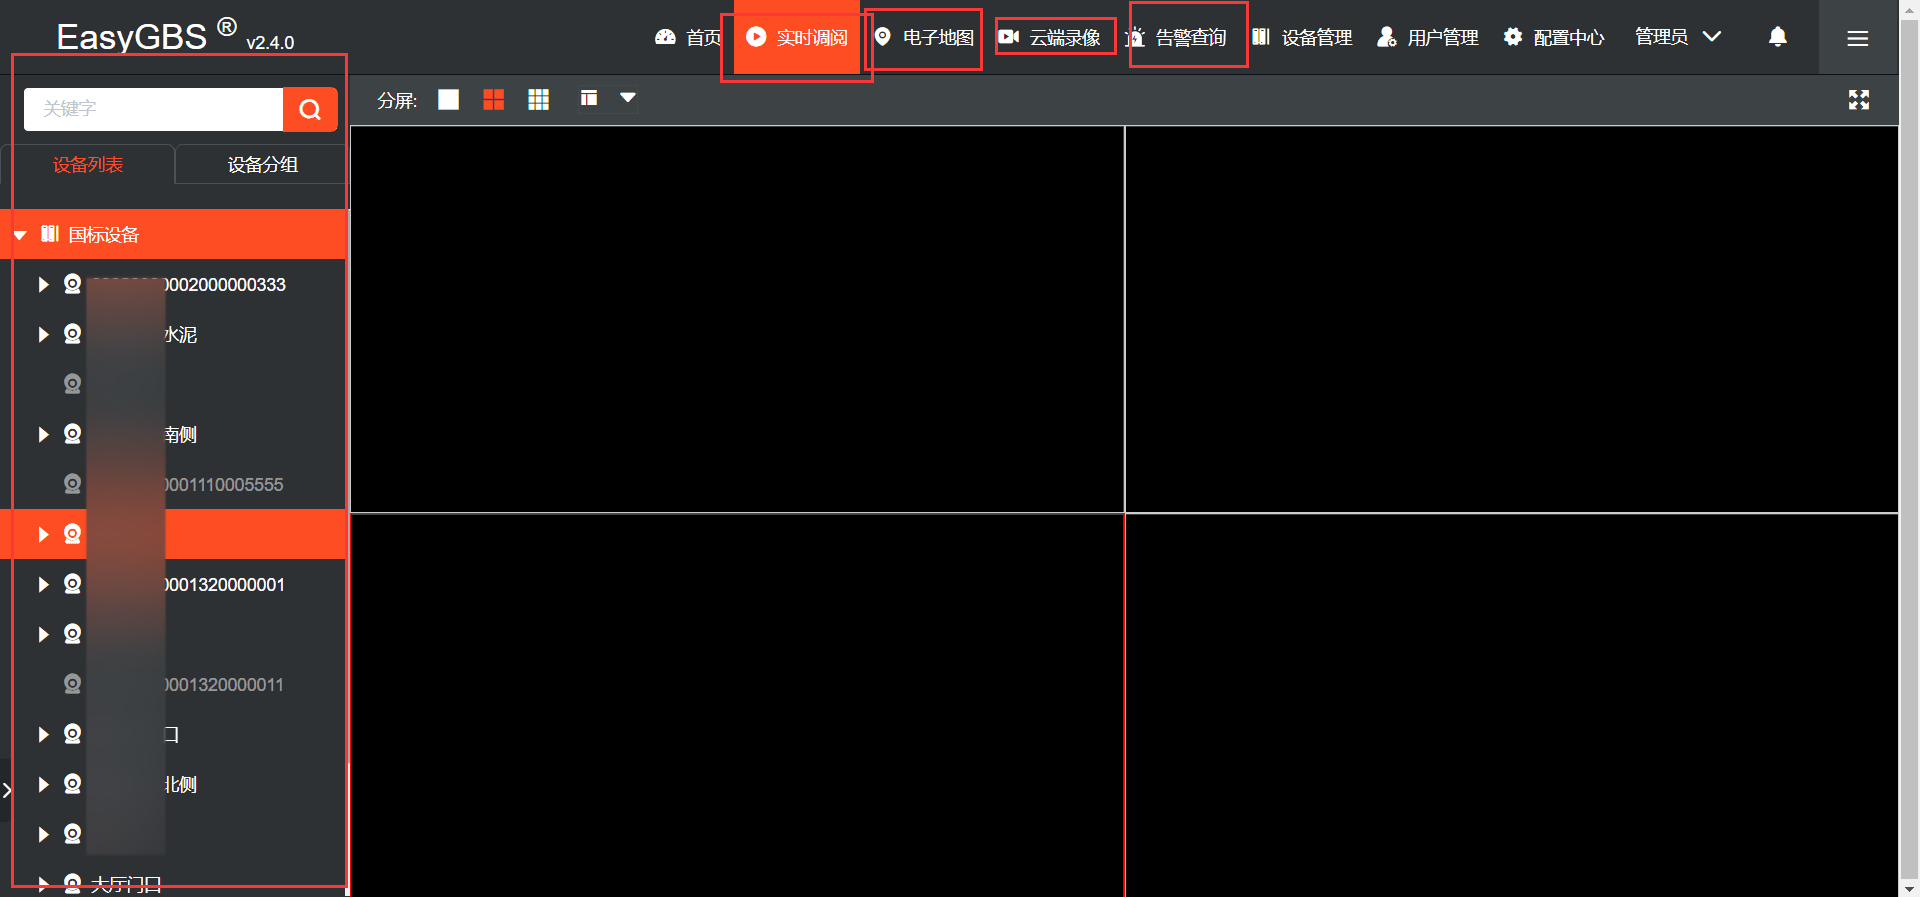1920x897 pixels.
Task: Select the bottom-left video pane
Action: coord(737,705)
